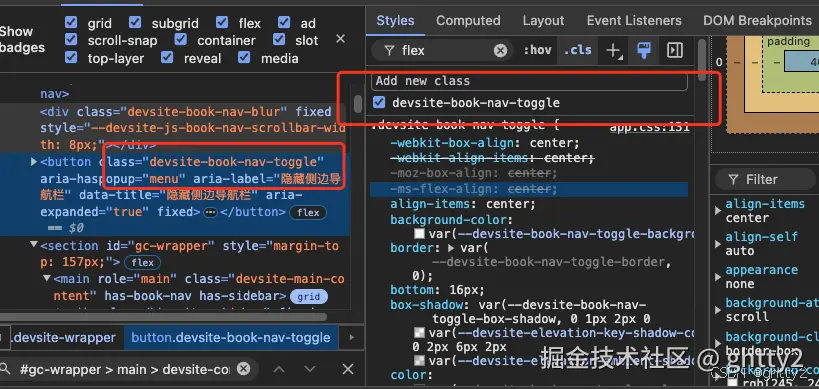Collapse the main devsite-main-content node
This screenshot has width=819, height=389.
[x=46, y=278]
